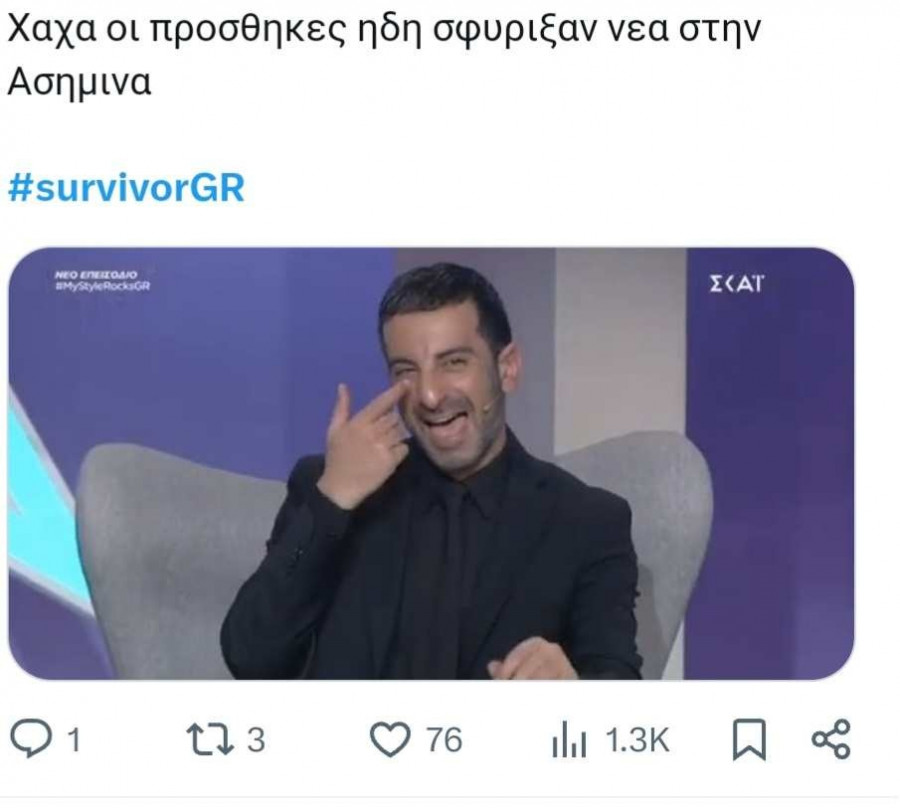The image size is (900, 808).
Task: Click the 76 likes count
Action: pos(444,740)
